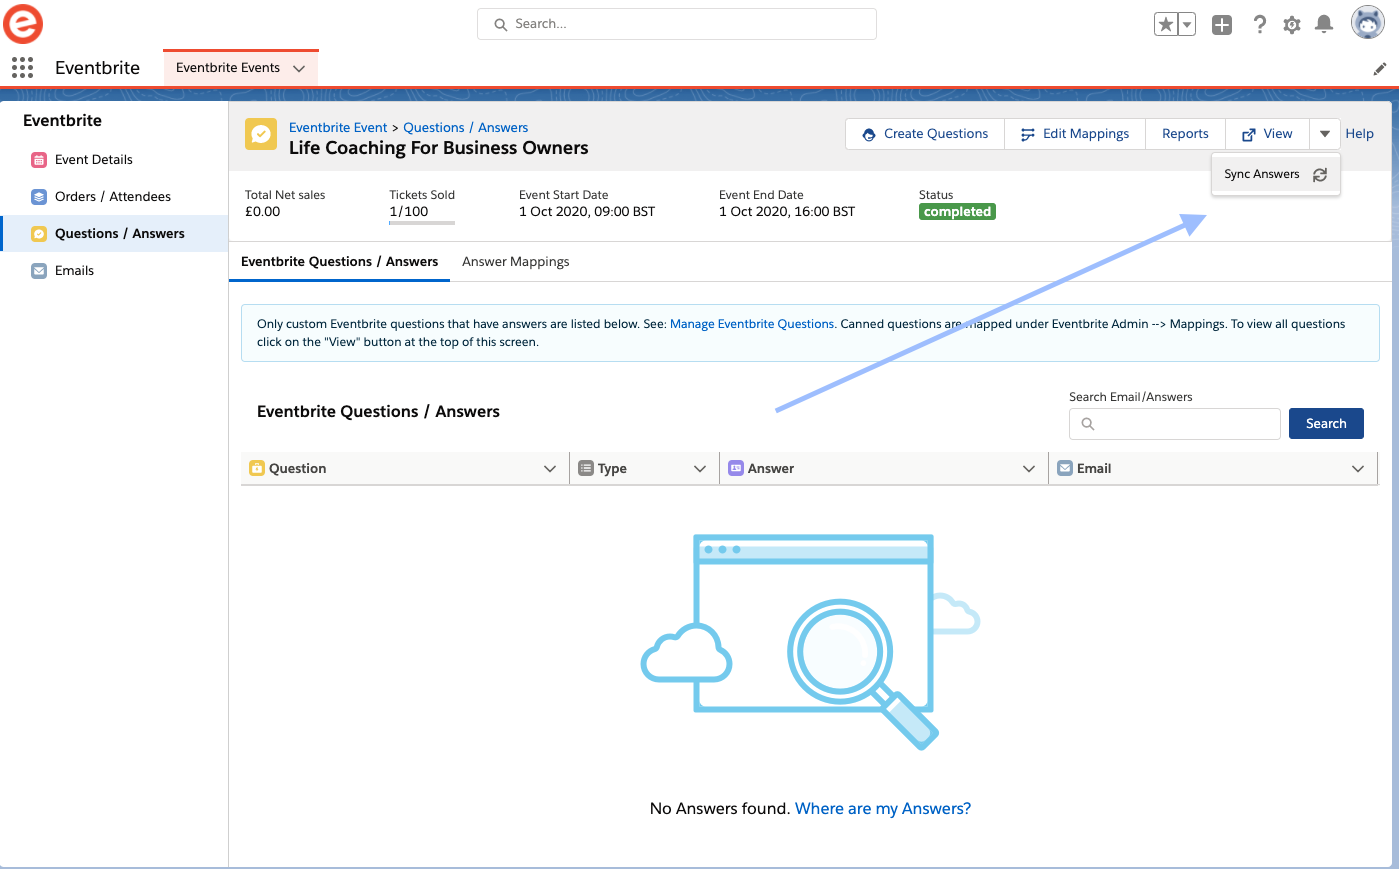1399x869 pixels.
Task: Click the event title Life Coaching For Business Owners
Action: 439,148
